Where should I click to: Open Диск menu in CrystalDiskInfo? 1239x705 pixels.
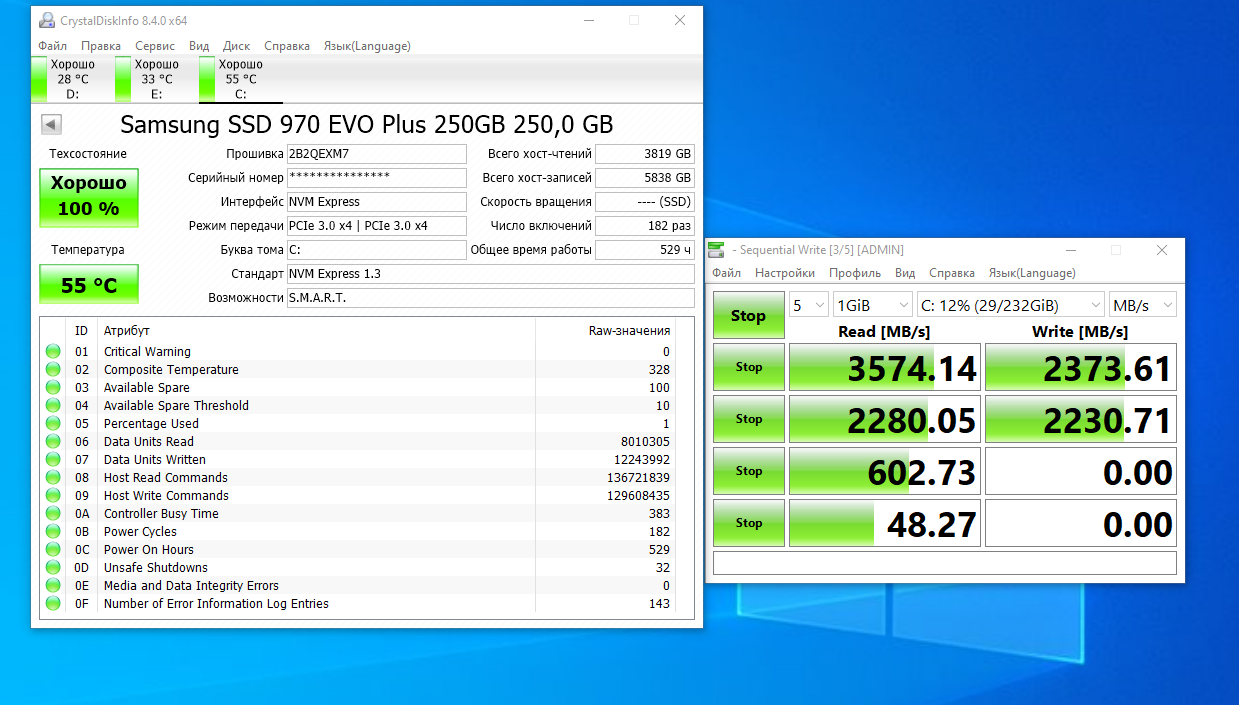point(237,46)
